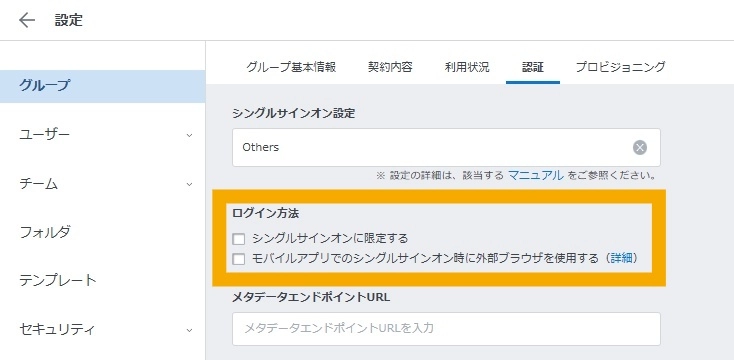Switch to プロビジョニング tab
The height and width of the screenshot is (360, 734).
pos(620,67)
